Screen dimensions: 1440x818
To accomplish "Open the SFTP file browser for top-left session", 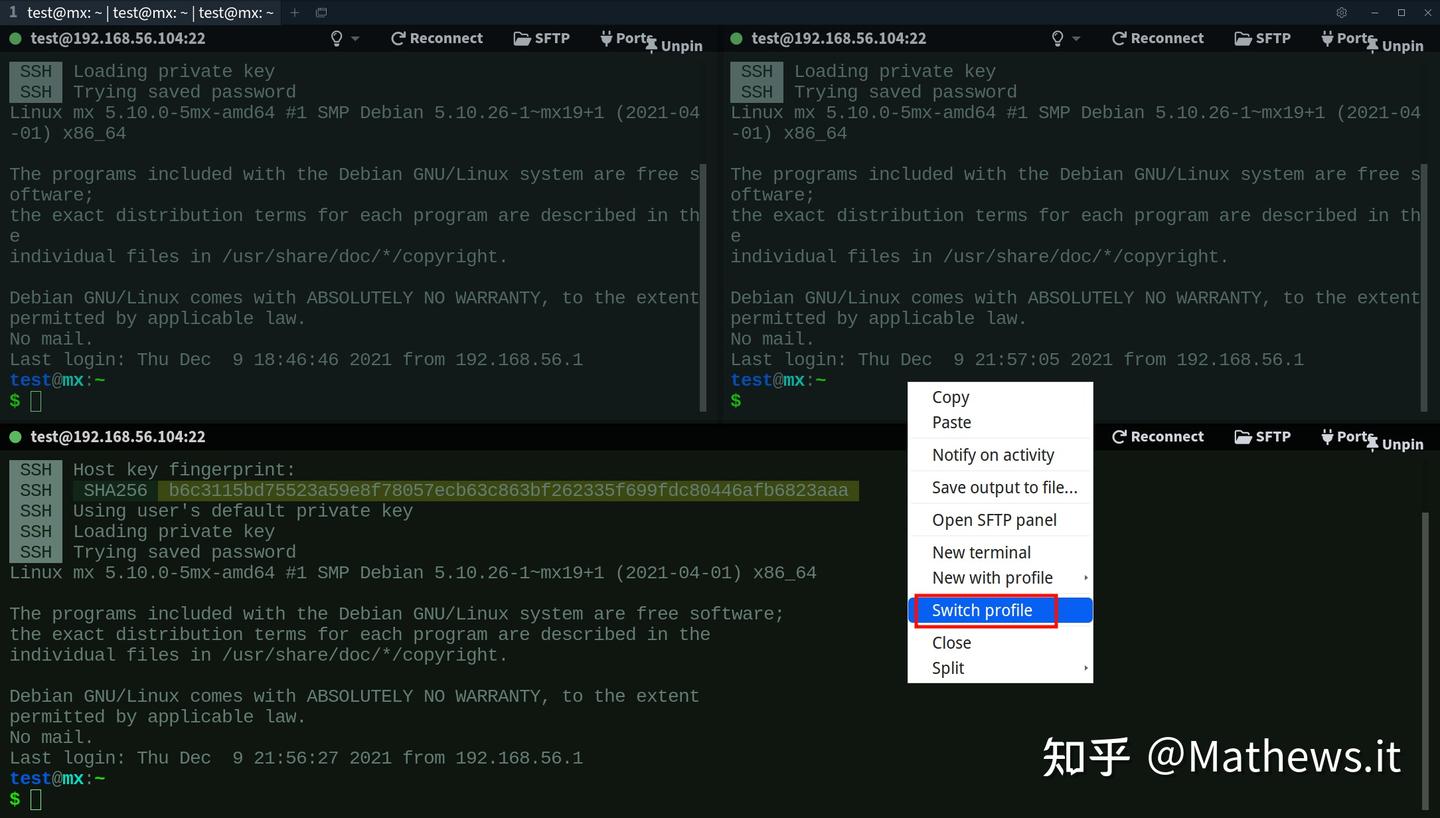I will (541, 38).
